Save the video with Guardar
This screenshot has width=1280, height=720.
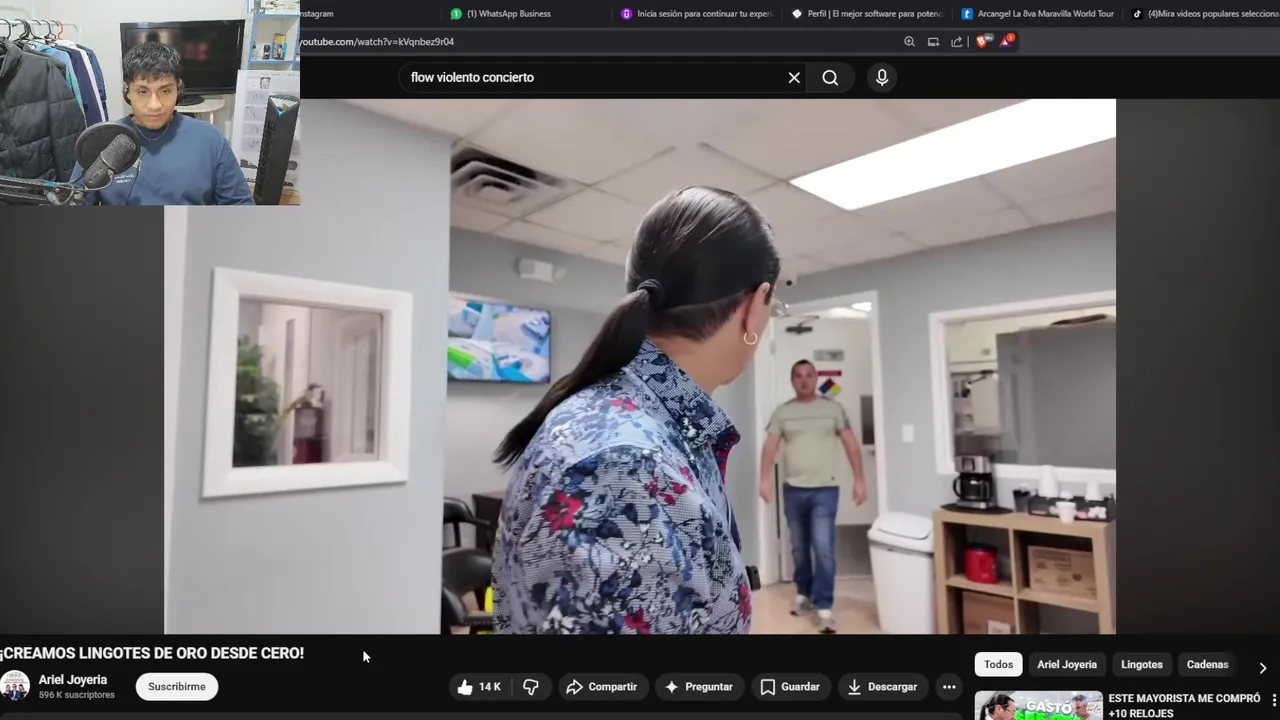click(x=789, y=687)
